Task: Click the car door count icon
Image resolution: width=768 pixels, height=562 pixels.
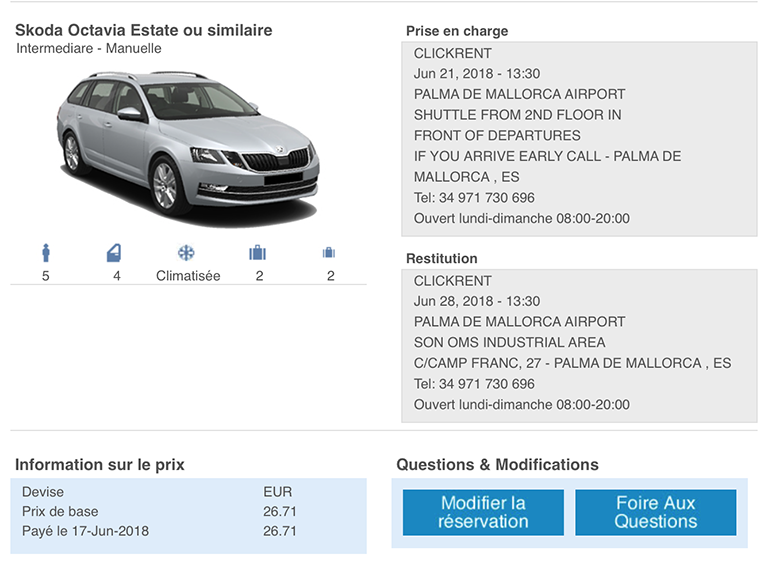Action: pyautogui.click(x=114, y=253)
